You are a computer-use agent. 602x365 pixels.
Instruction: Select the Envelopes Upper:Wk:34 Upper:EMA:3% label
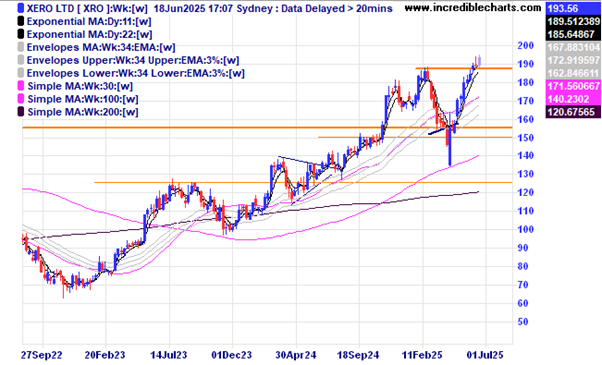(133, 61)
